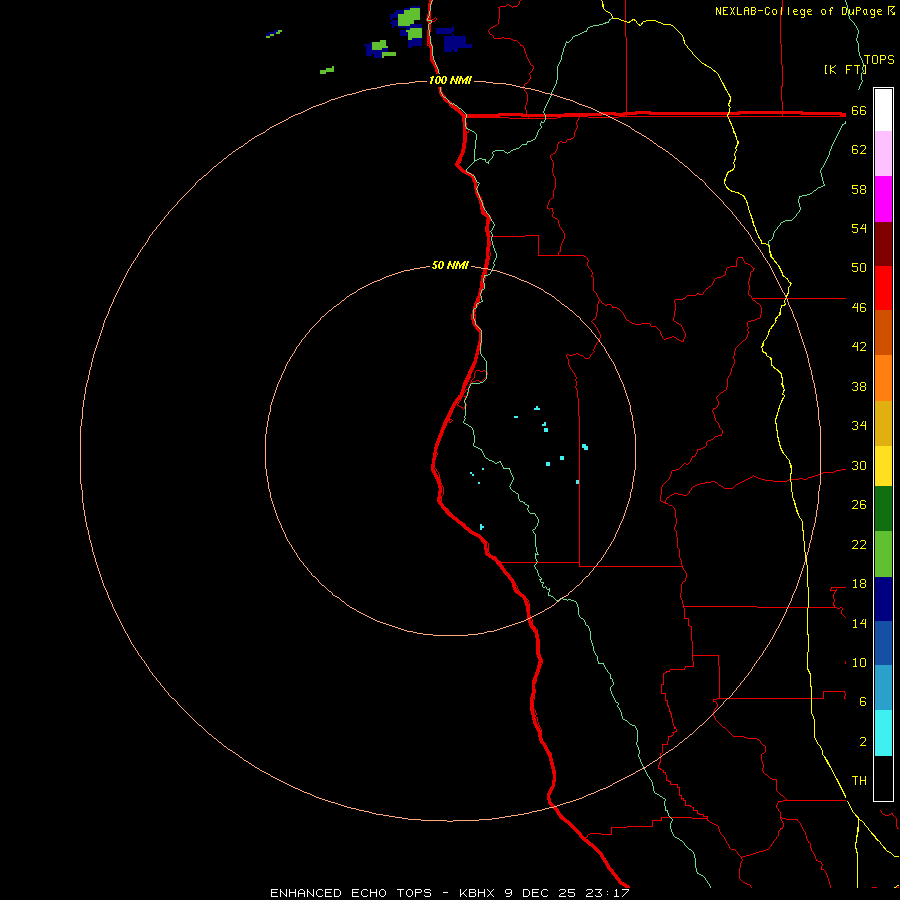Screen dimensions: 900x900
Task: Click the large green echo top cell
Action: click(409, 17)
